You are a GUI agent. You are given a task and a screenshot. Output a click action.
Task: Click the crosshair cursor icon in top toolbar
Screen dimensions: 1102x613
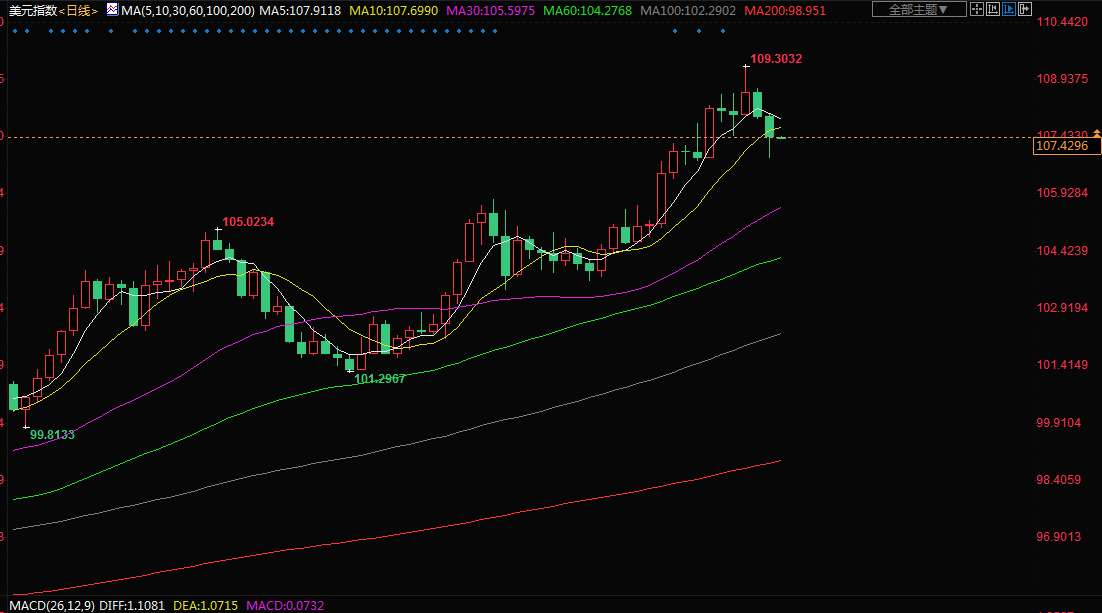[978, 10]
